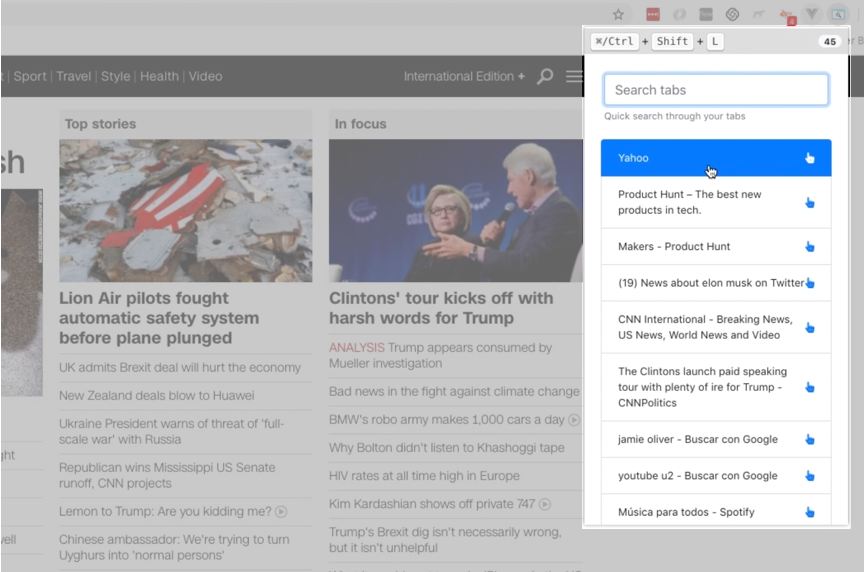Open Republican wins Mississippi Senate runoff story
This screenshot has height=572, width=864.
[167, 475]
